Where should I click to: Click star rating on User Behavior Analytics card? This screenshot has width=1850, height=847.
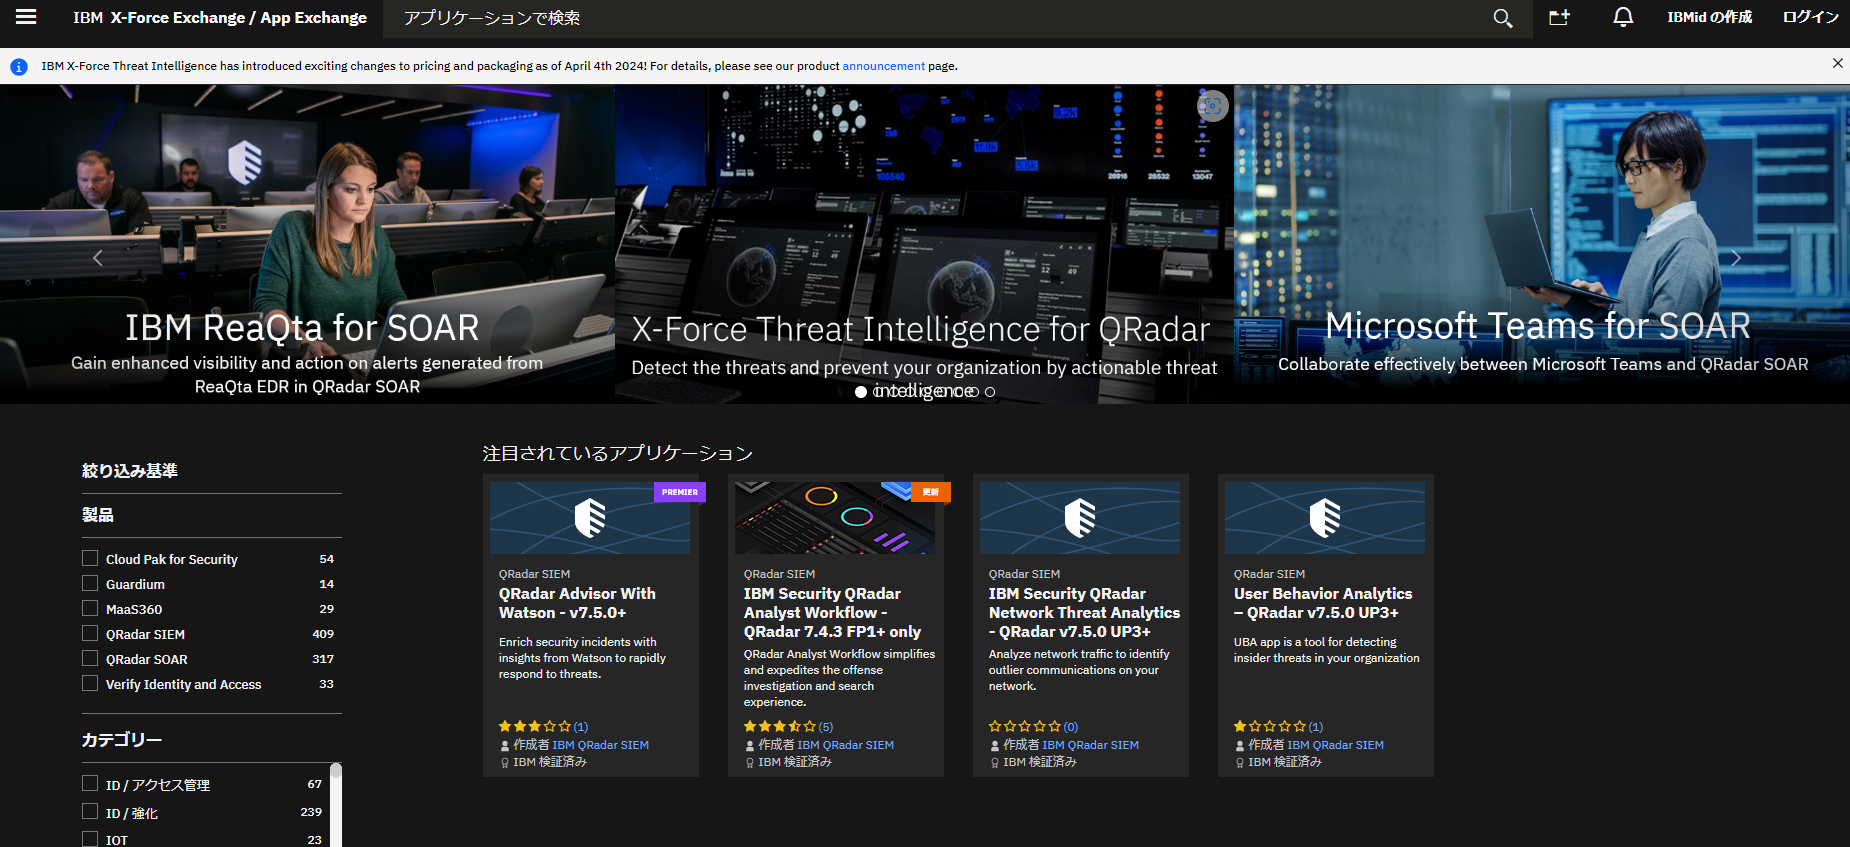[1270, 727]
